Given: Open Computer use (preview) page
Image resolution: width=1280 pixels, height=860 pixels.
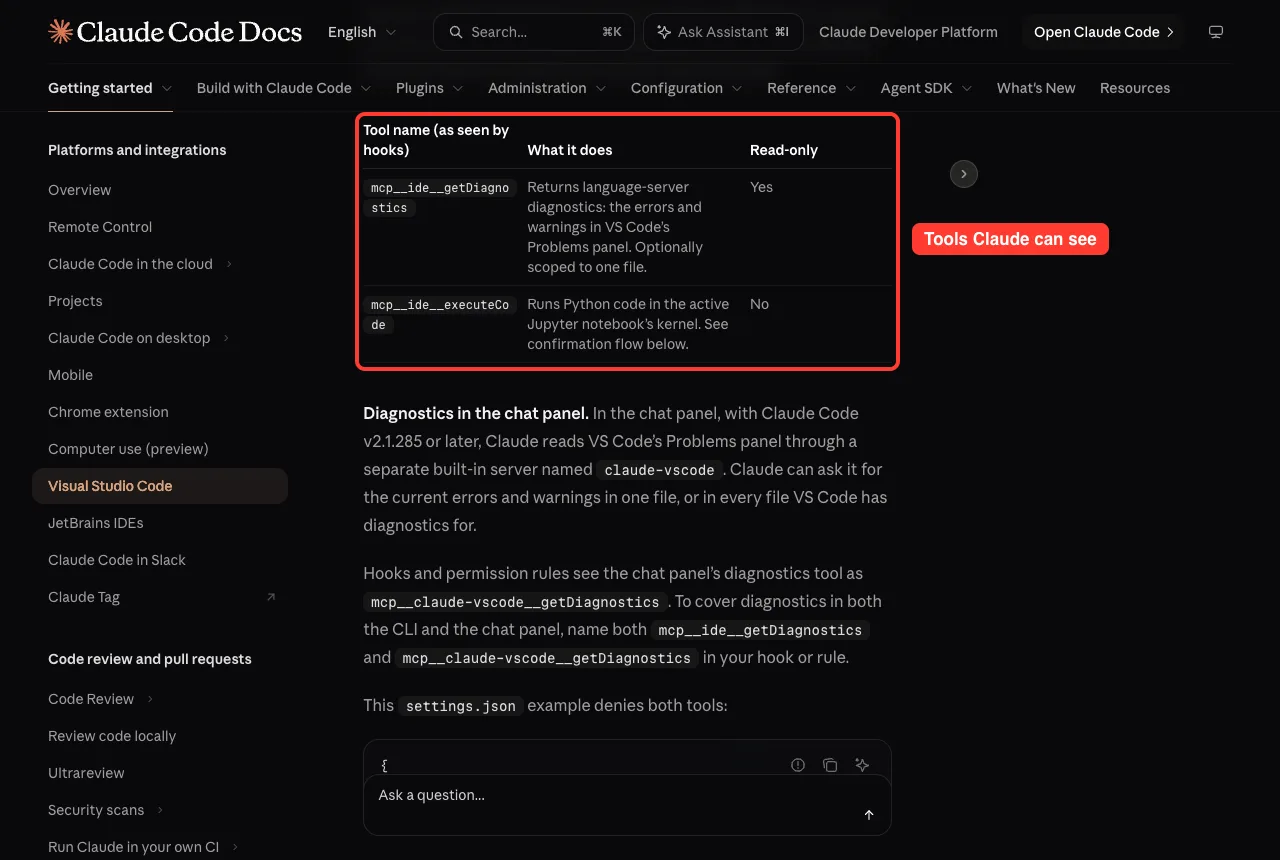Looking at the screenshot, I should (x=128, y=449).
